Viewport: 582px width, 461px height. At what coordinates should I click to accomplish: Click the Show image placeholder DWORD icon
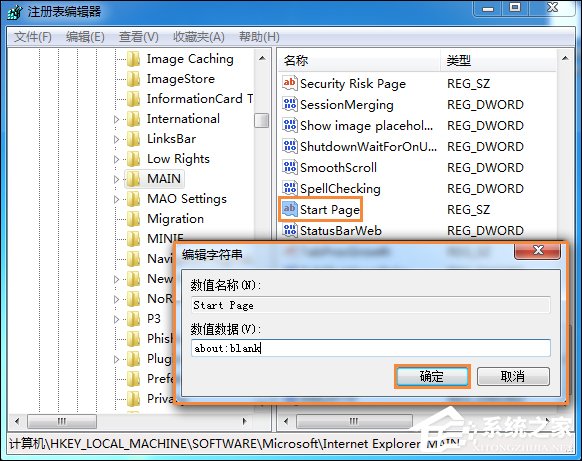(x=290, y=125)
